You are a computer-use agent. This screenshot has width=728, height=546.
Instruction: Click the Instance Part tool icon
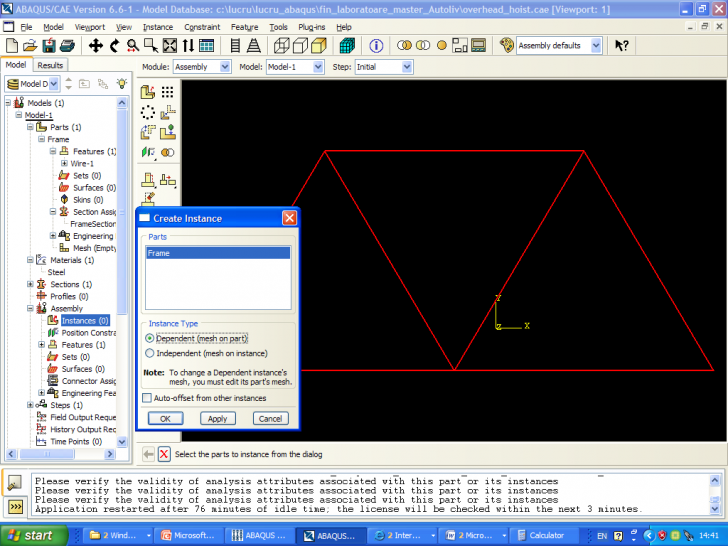(x=148, y=92)
